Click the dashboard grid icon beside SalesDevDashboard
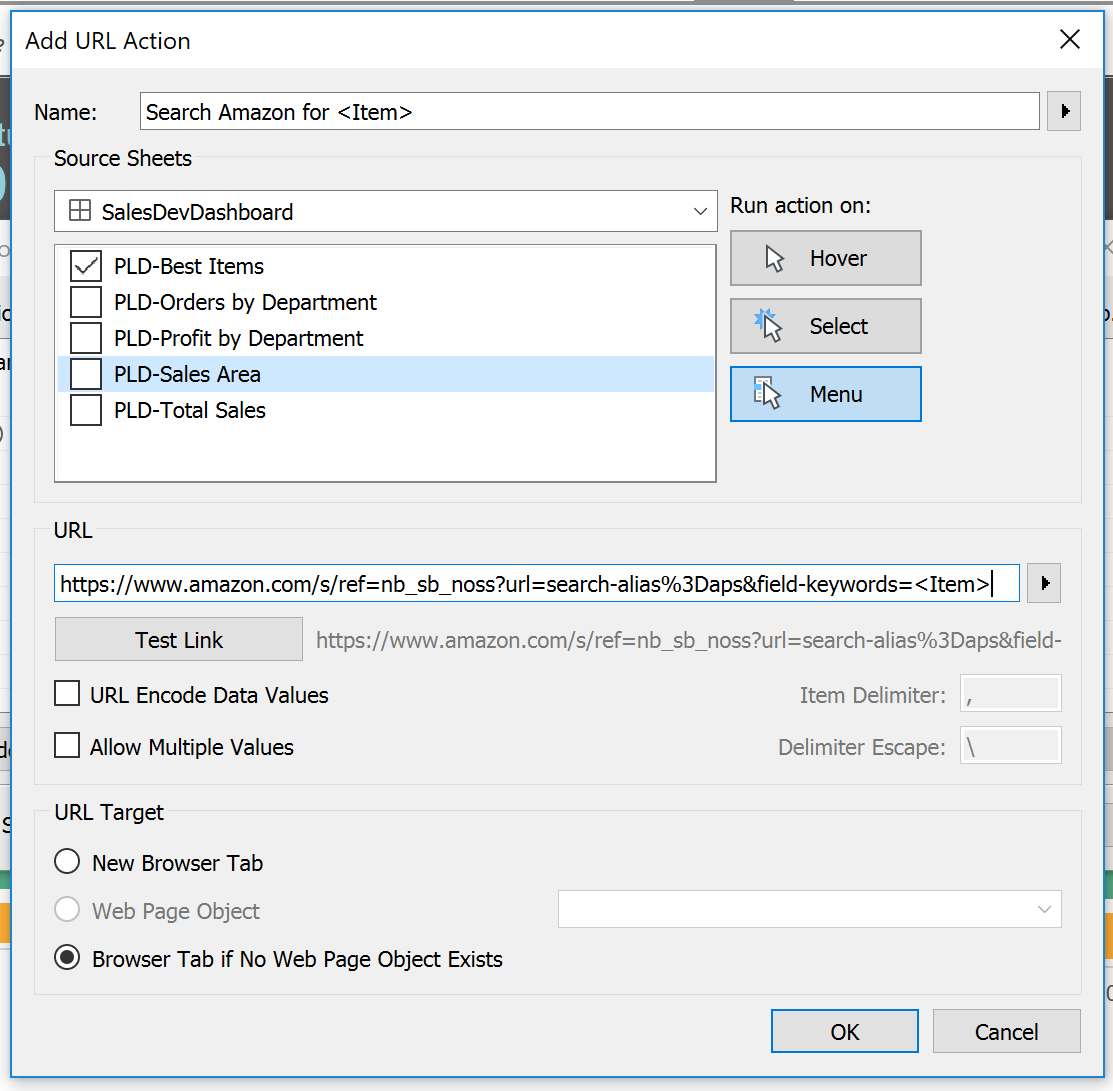Image resolution: width=1113 pixels, height=1091 pixels. (80, 211)
